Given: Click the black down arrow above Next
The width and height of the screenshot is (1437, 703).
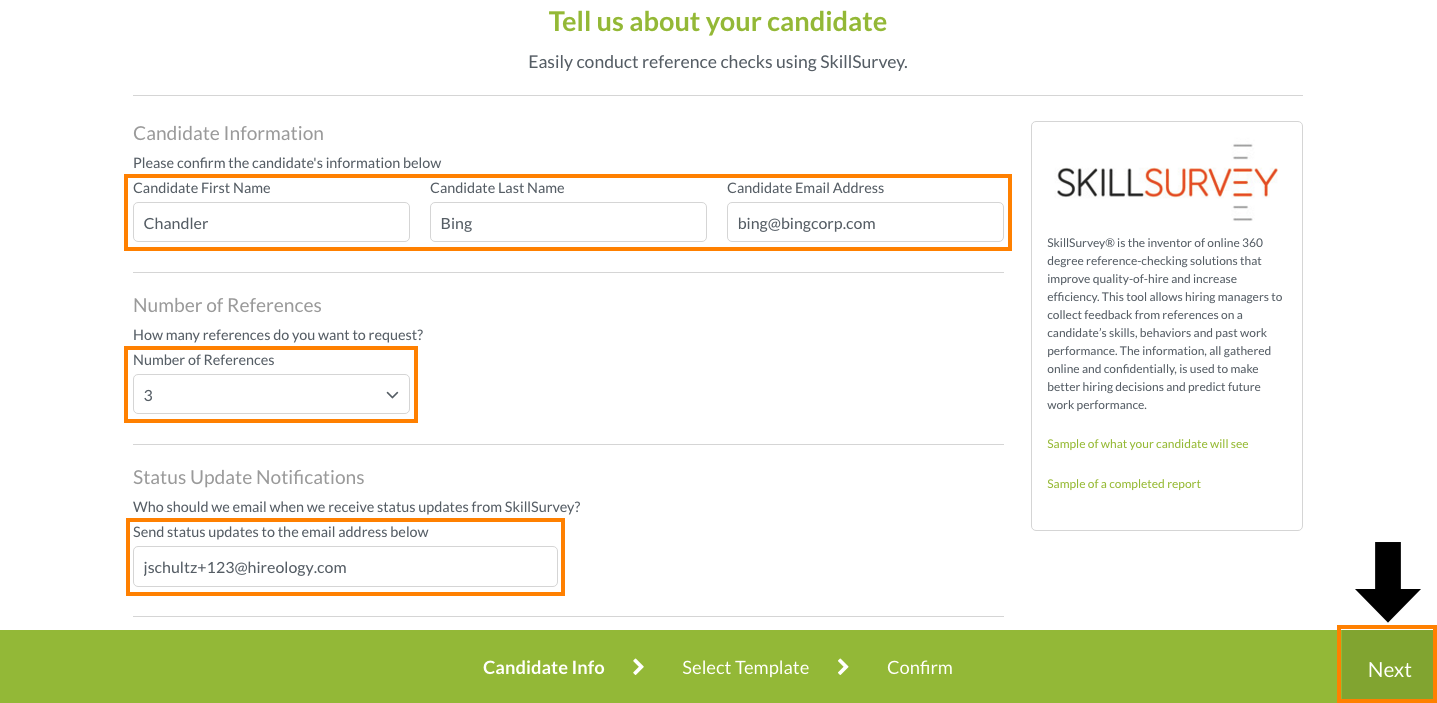Looking at the screenshot, I should pyautogui.click(x=1388, y=582).
